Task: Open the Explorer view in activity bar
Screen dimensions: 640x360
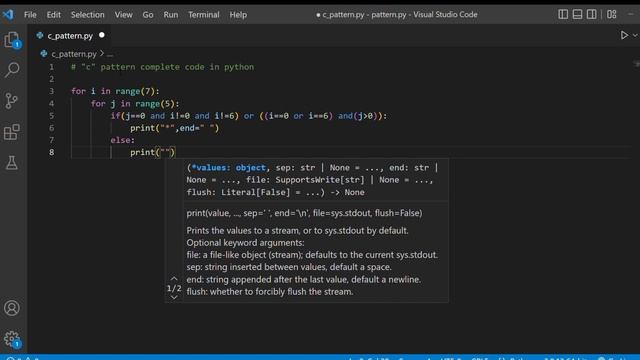Action: click(x=12, y=40)
